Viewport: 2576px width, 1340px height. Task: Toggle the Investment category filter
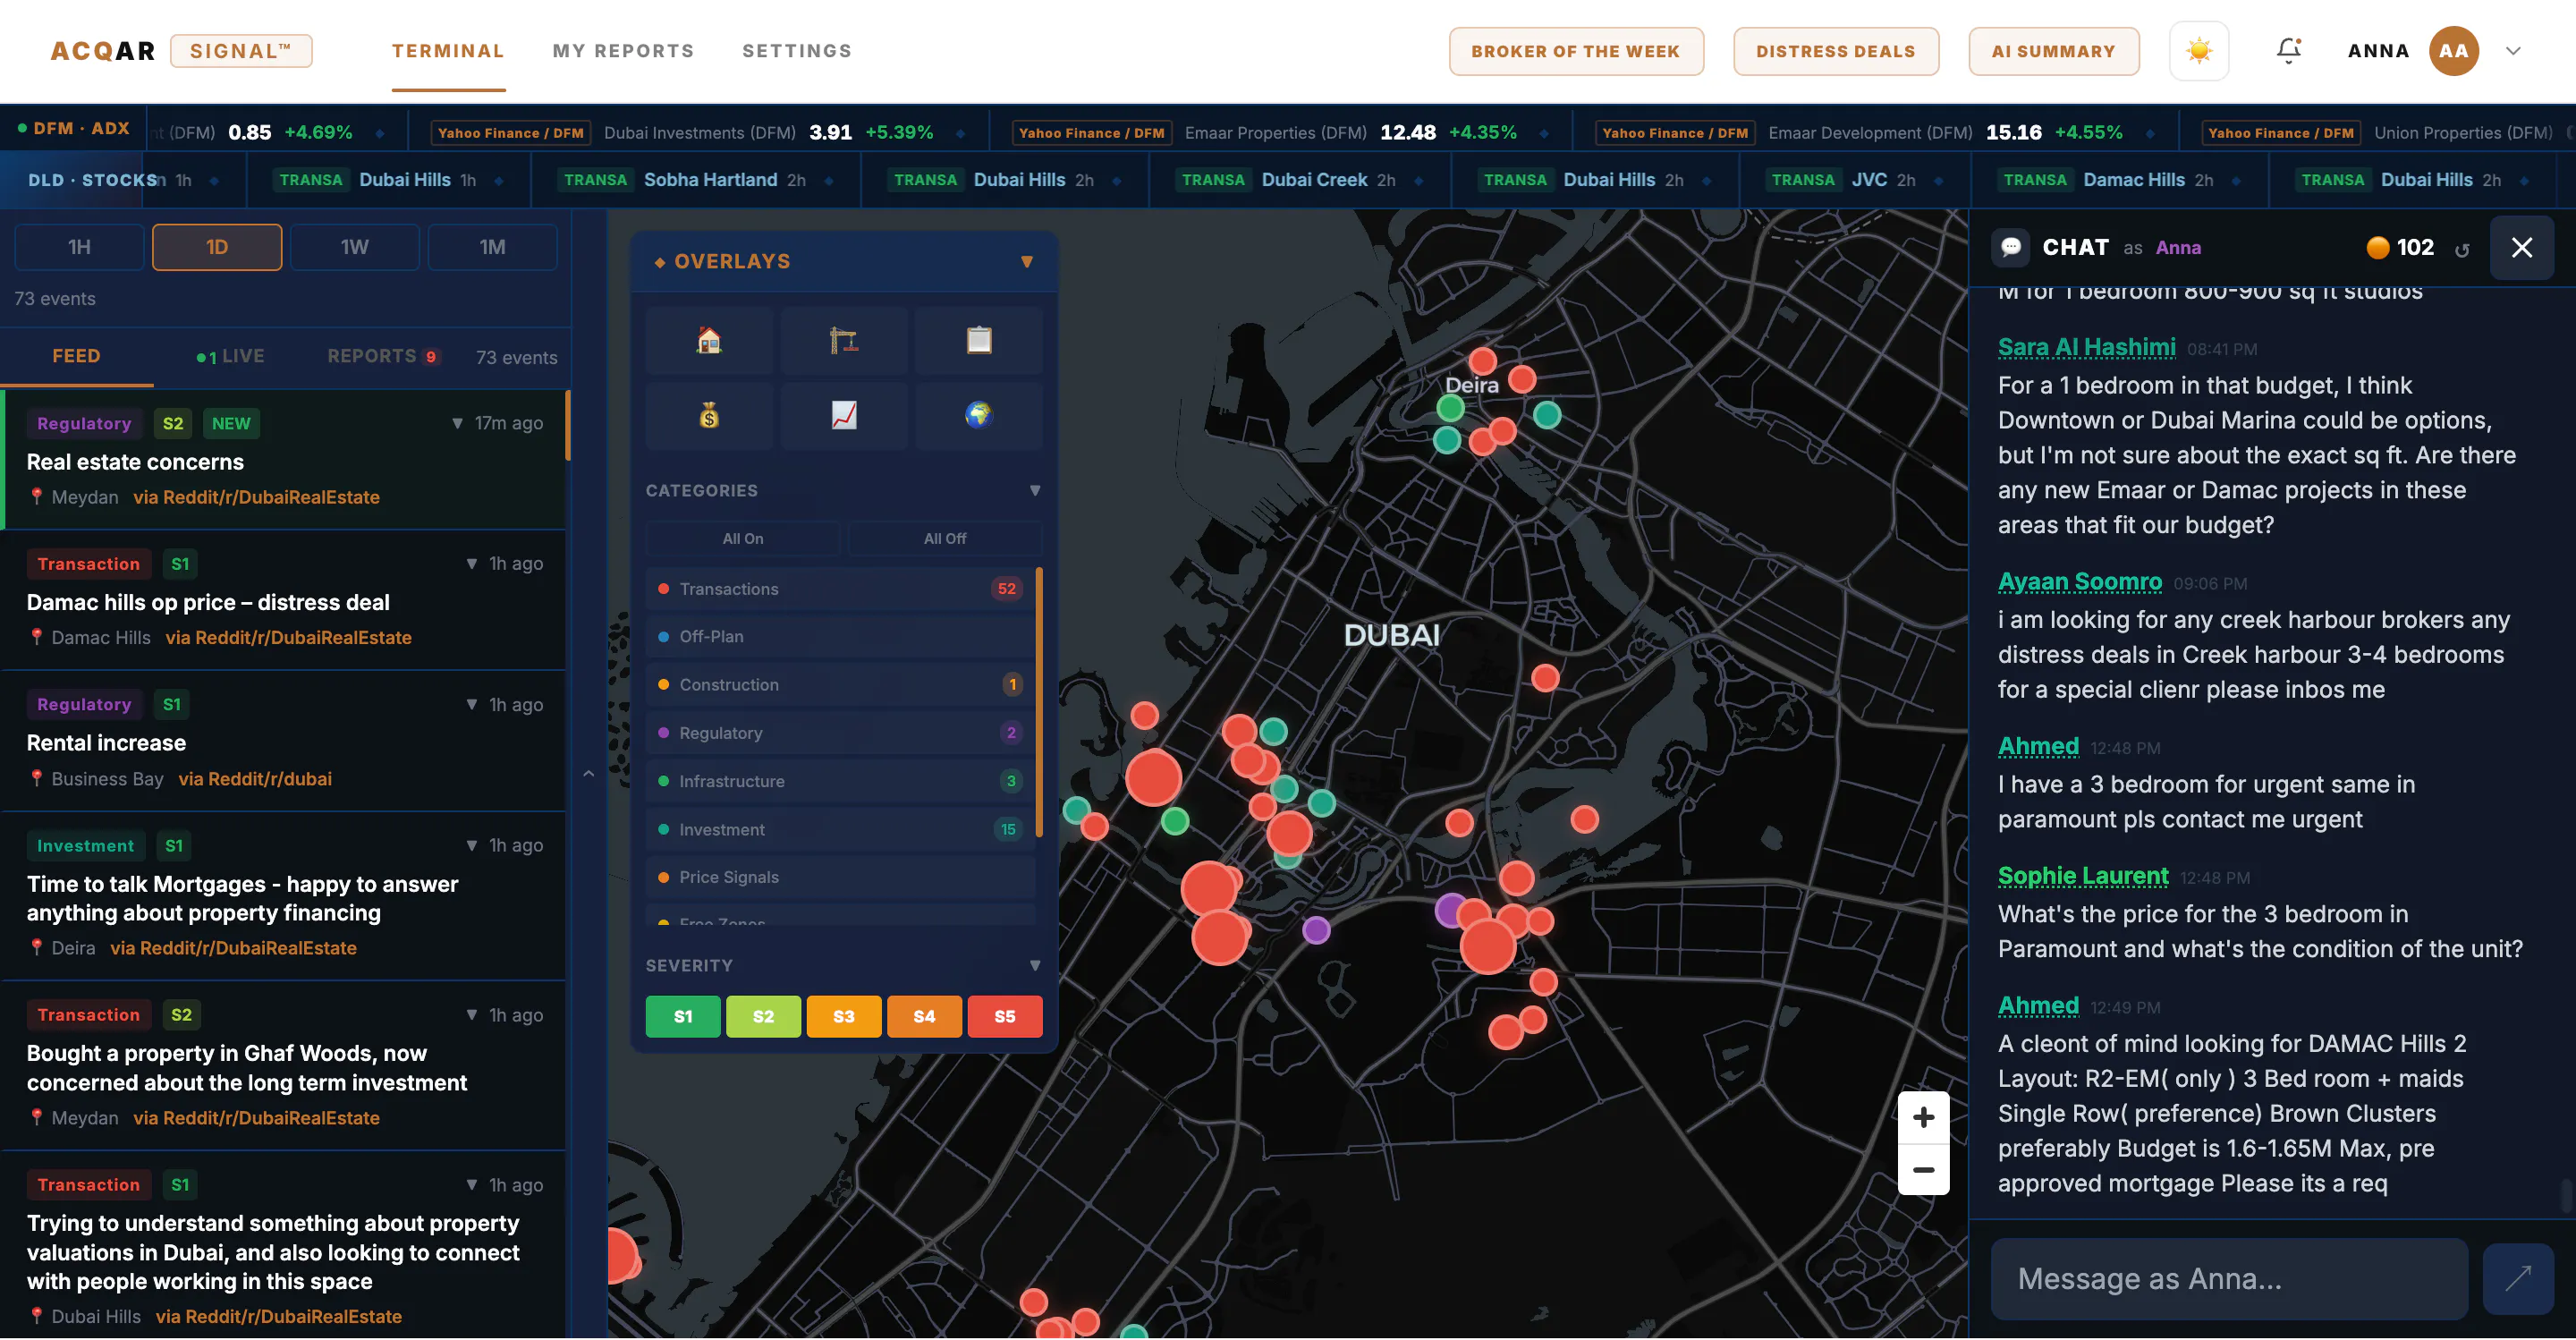840,829
